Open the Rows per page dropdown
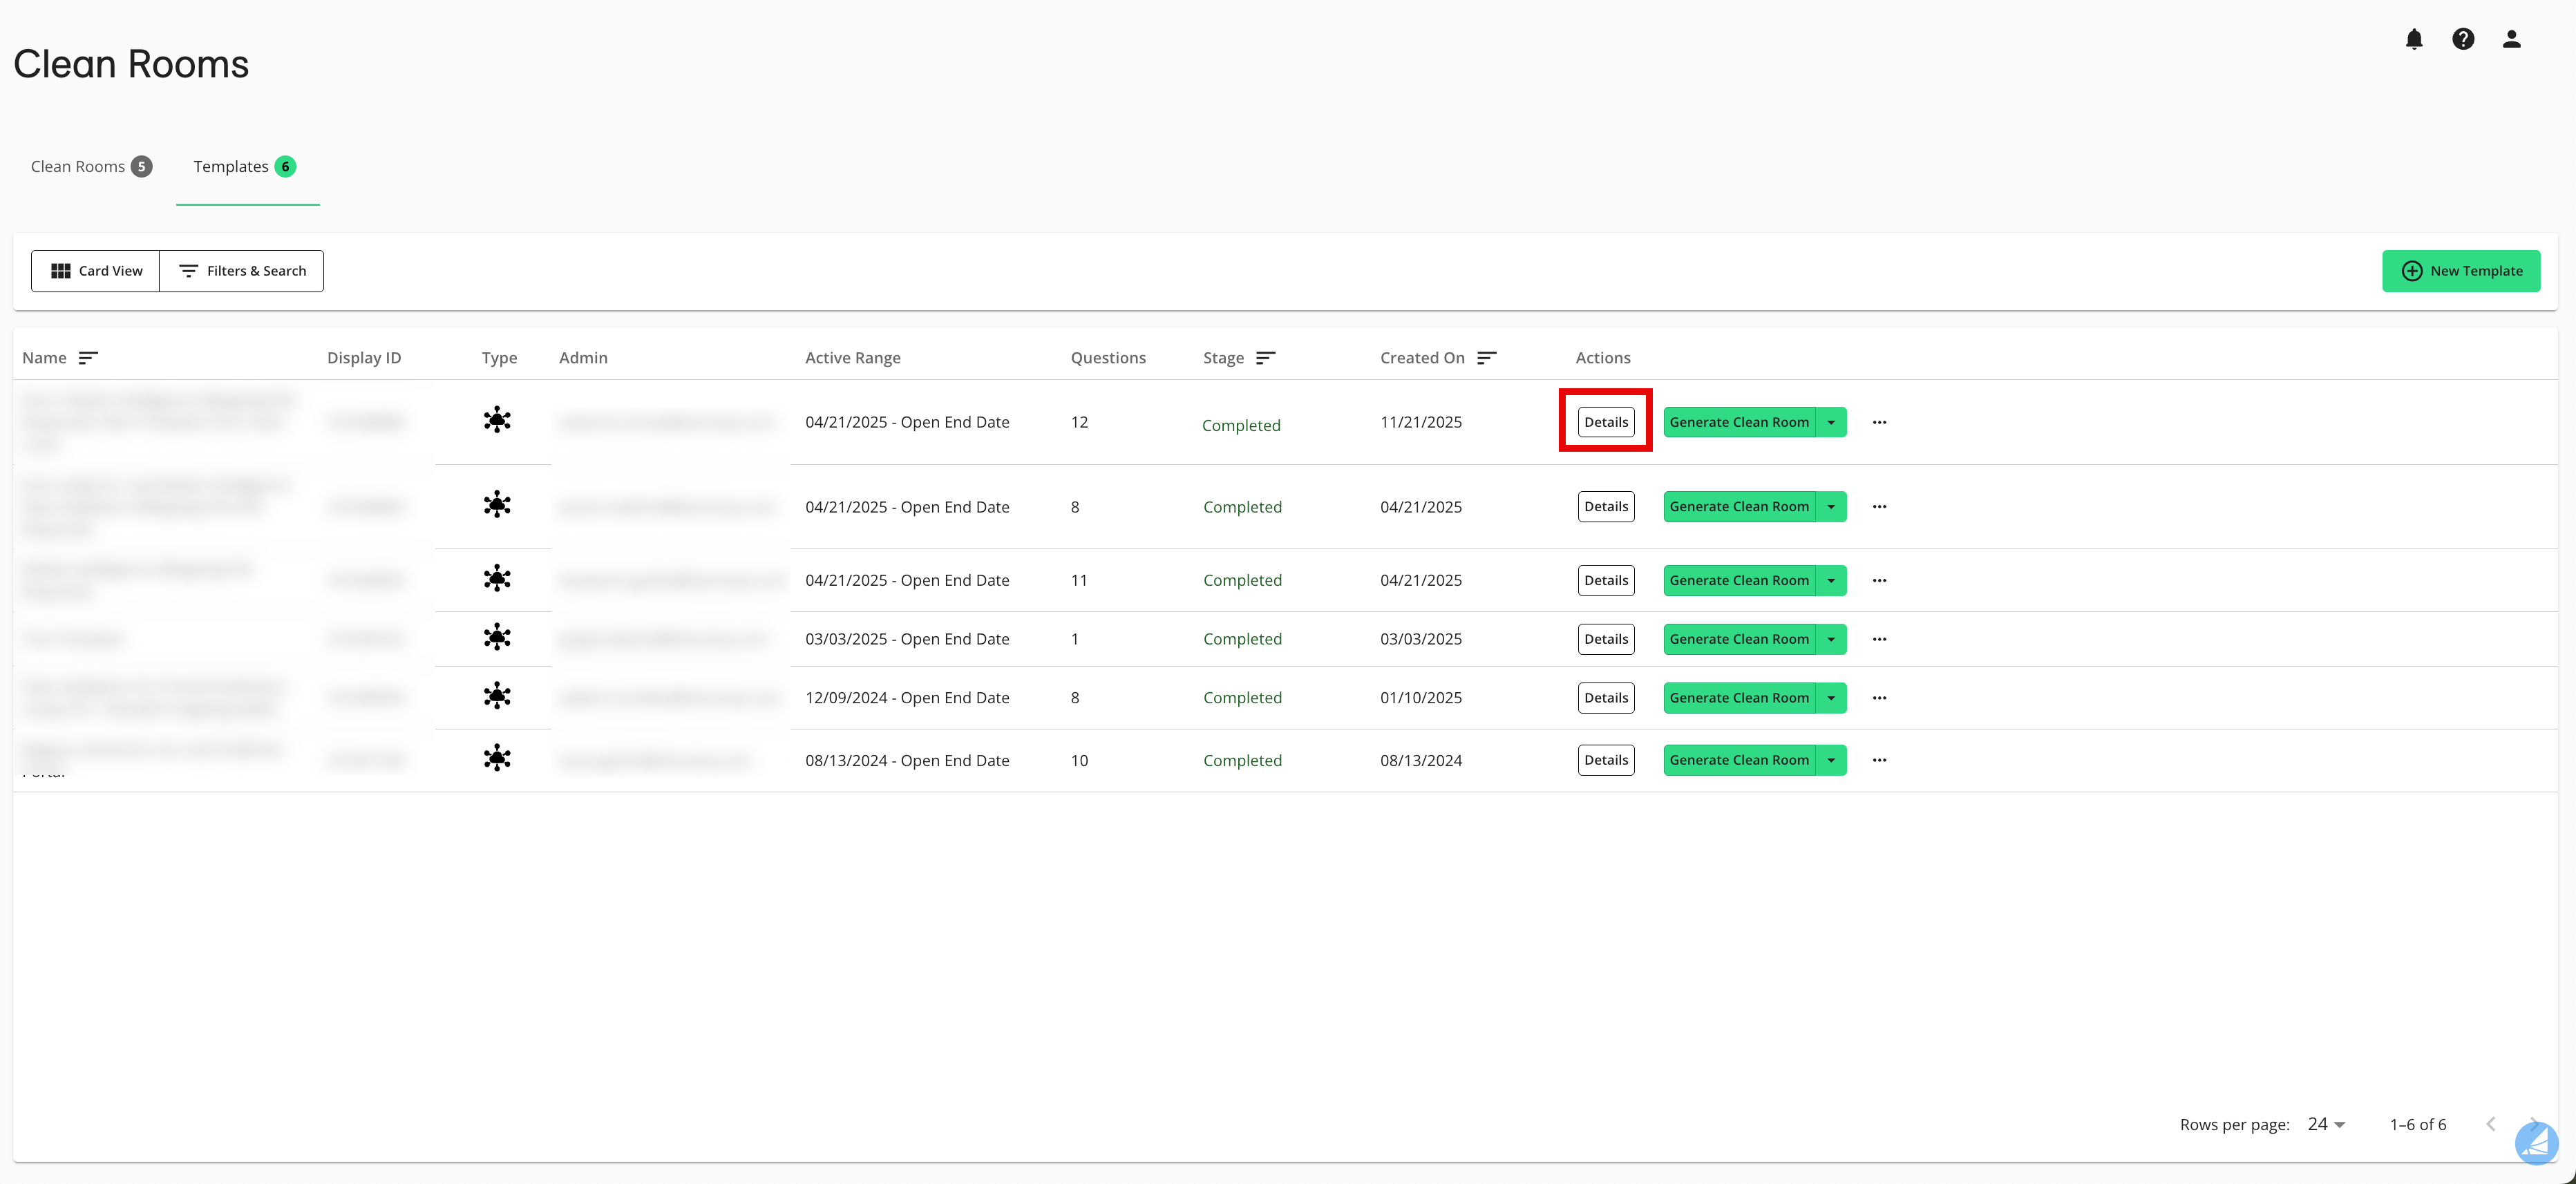 coord(2326,1124)
